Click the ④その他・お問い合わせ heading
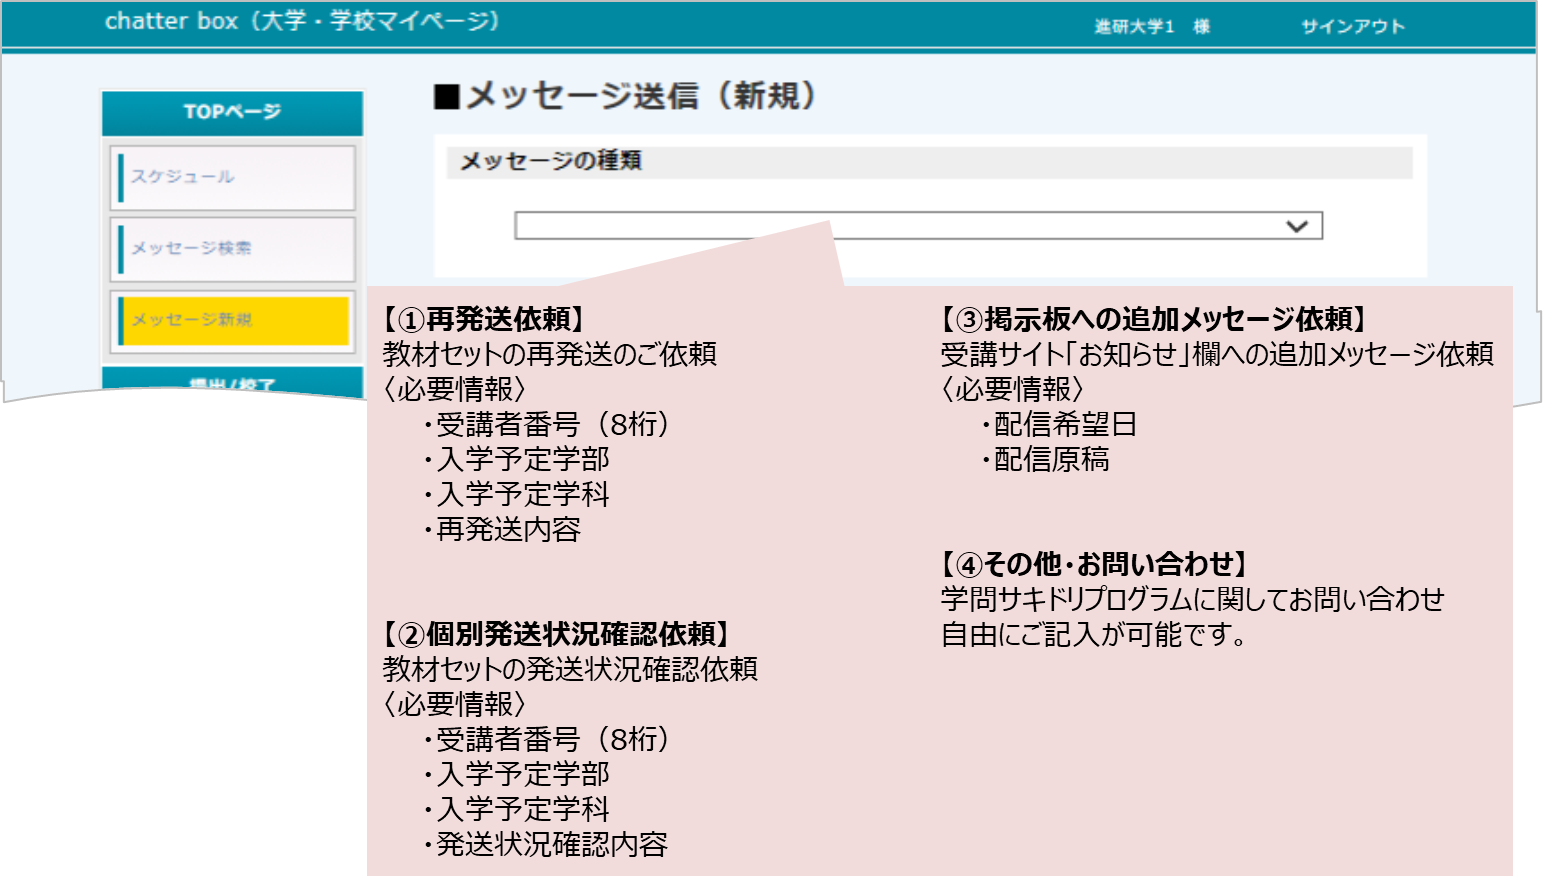 (1094, 564)
